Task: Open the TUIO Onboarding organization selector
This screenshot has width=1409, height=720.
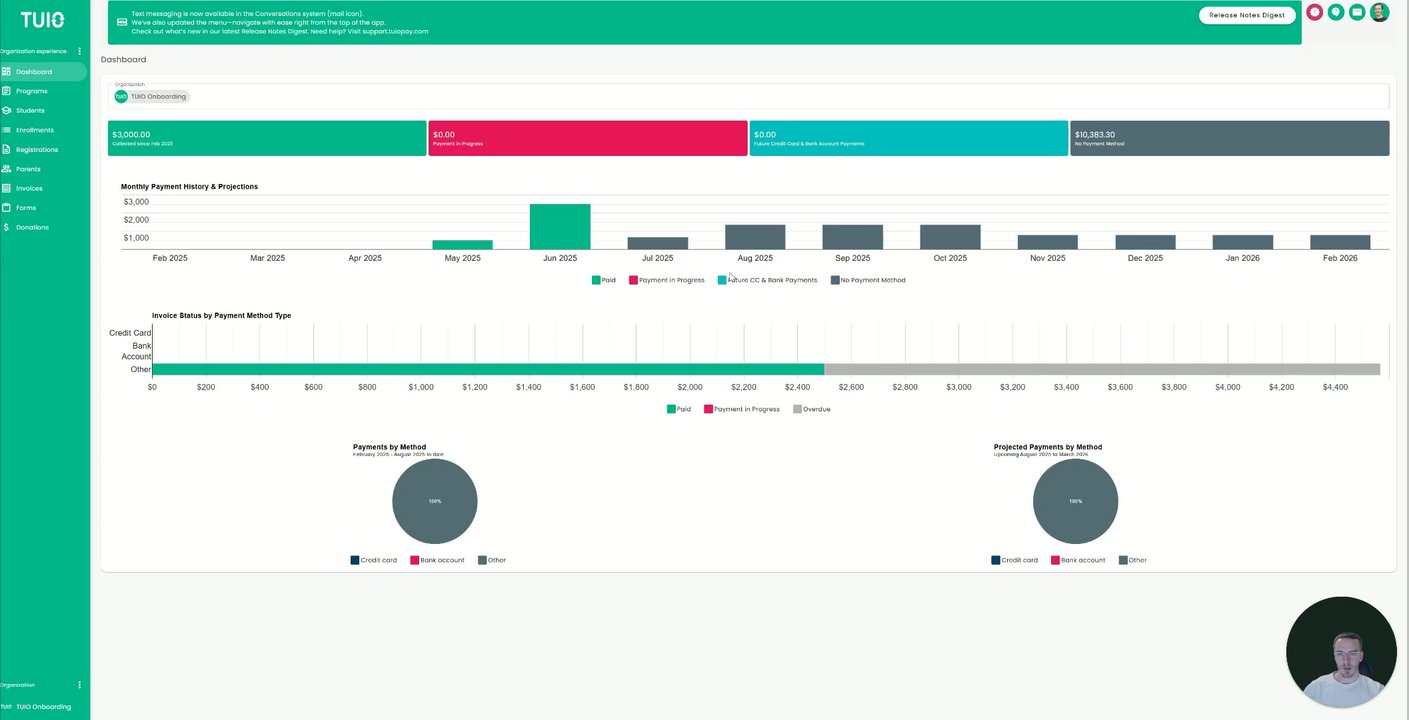Action: point(152,97)
